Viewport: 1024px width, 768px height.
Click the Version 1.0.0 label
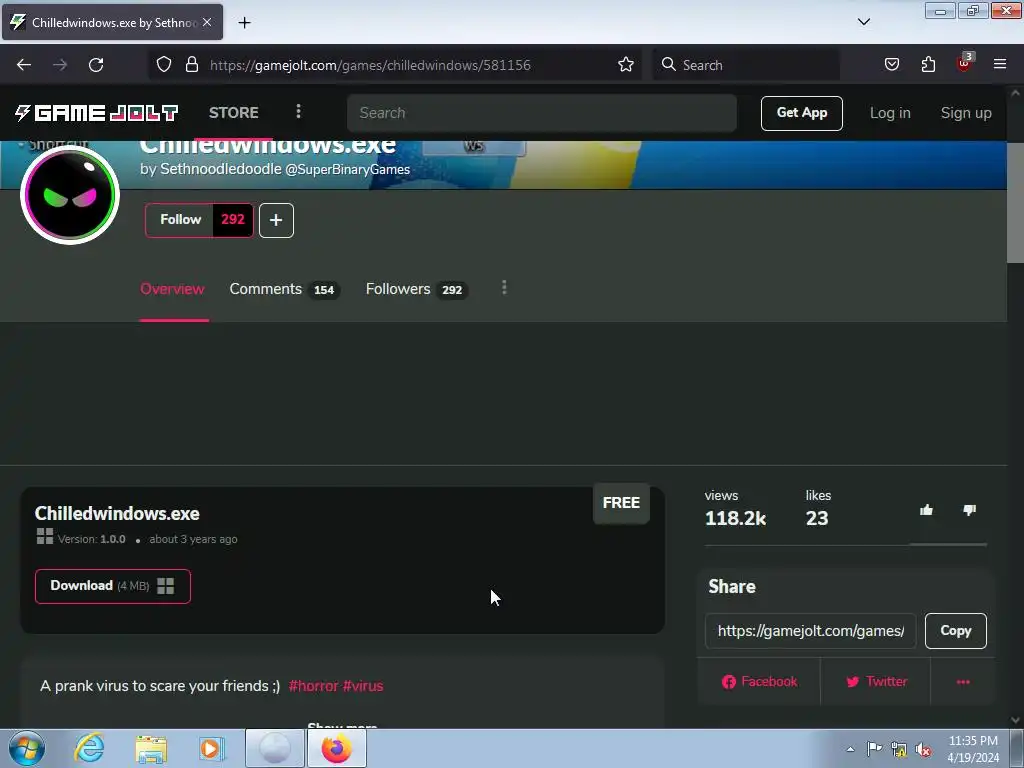91,539
